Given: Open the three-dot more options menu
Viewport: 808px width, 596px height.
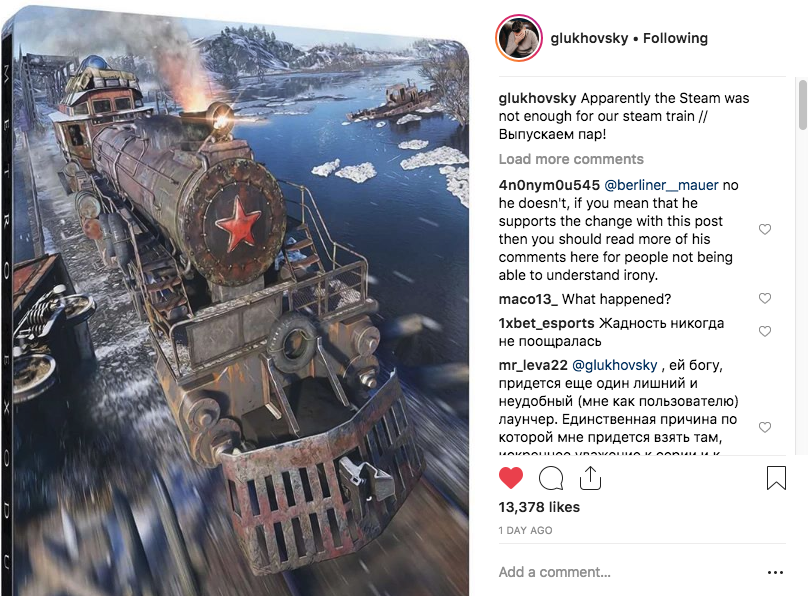Looking at the screenshot, I should [775, 572].
